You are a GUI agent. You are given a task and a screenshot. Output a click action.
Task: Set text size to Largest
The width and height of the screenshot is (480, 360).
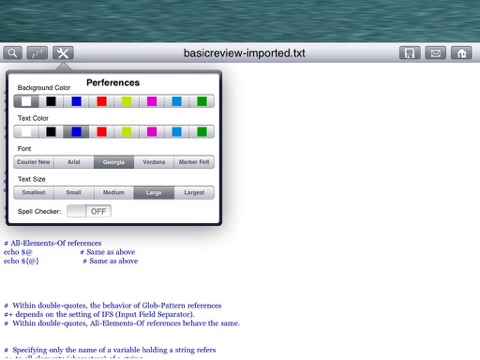[194, 192]
